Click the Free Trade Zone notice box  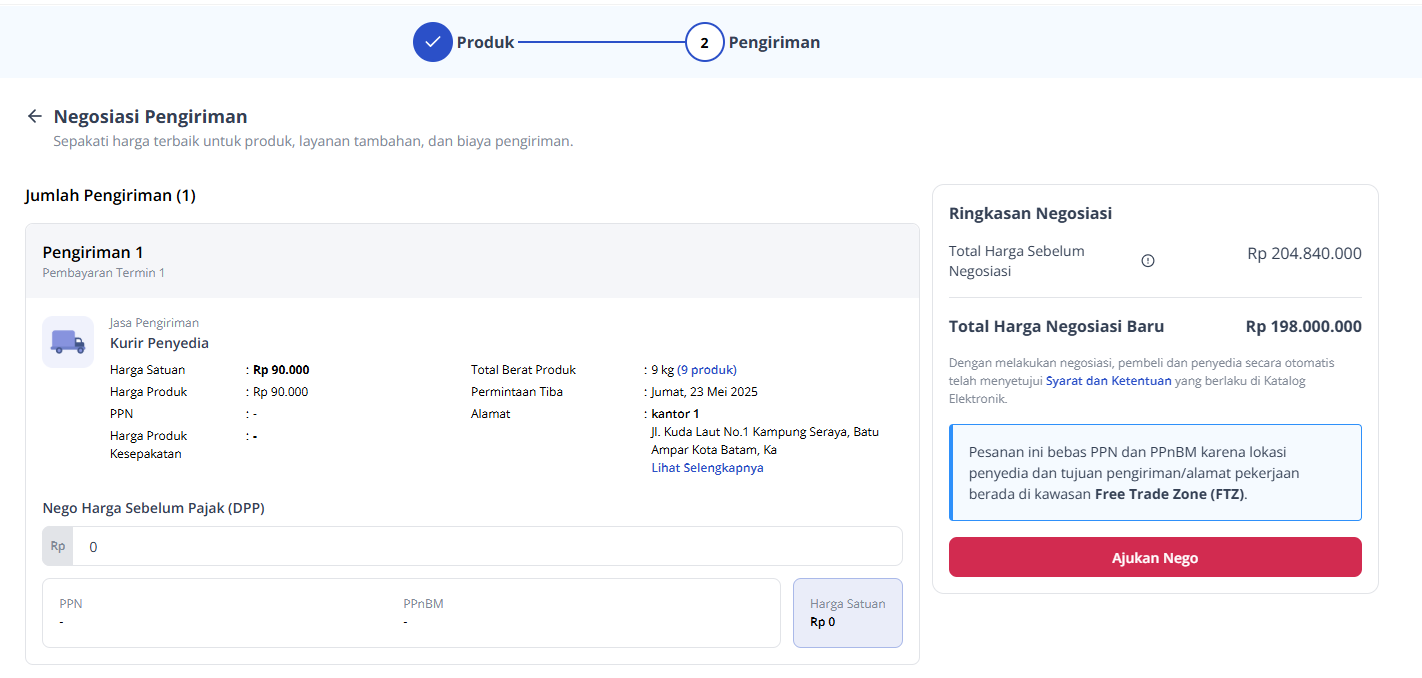tap(1155, 473)
